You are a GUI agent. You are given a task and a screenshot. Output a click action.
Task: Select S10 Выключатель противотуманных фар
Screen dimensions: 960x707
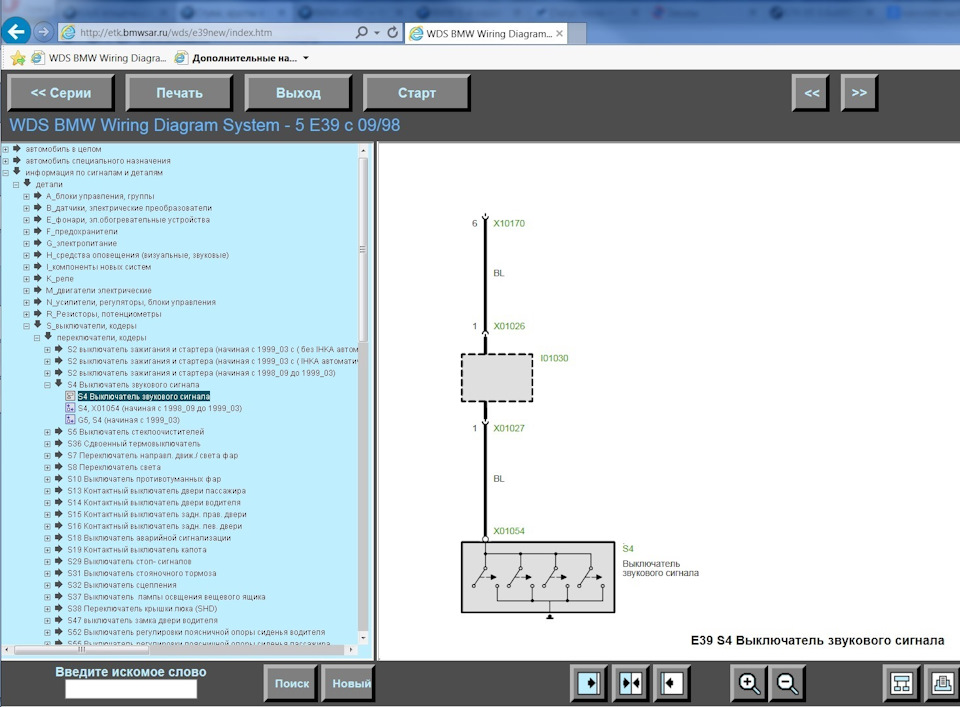click(x=144, y=479)
